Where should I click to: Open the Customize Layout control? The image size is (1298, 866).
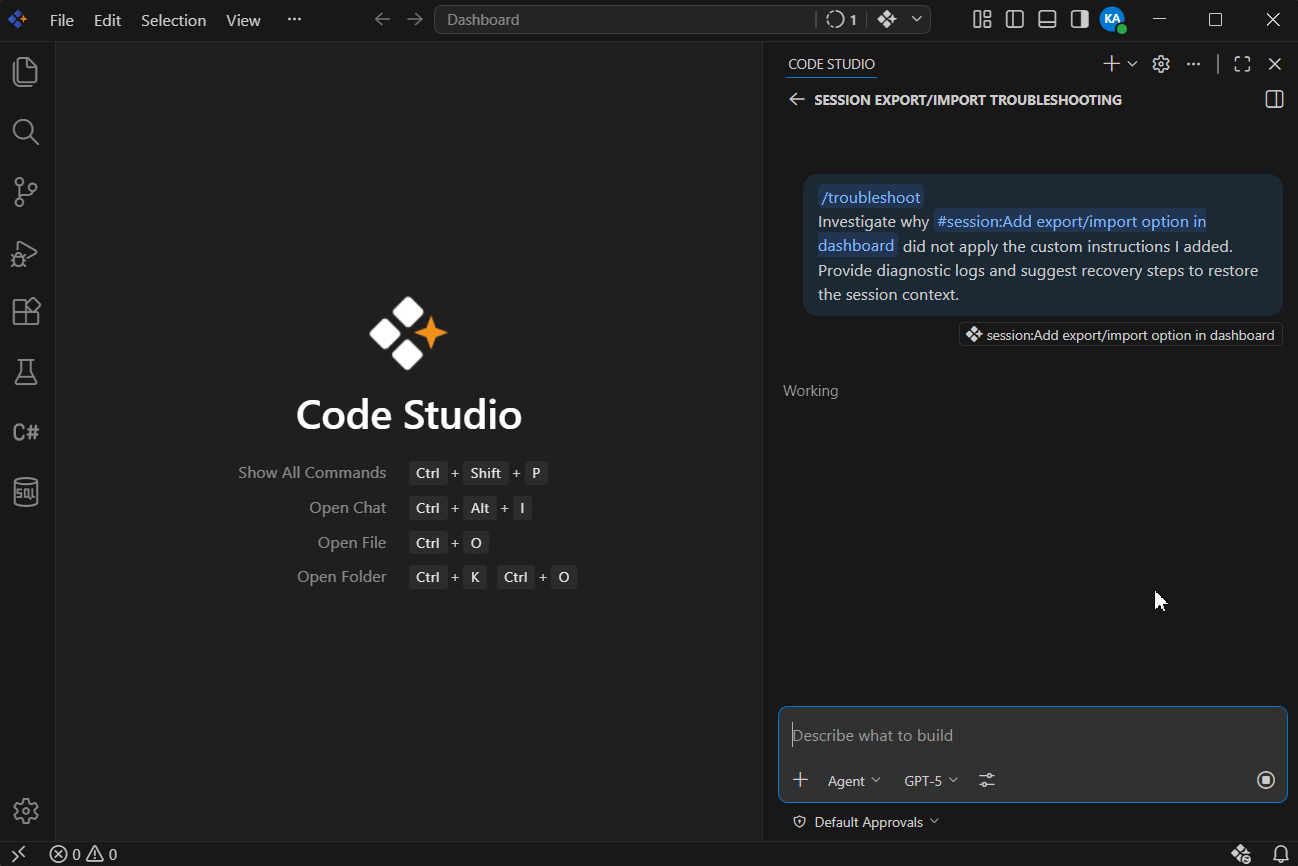[x=982, y=19]
